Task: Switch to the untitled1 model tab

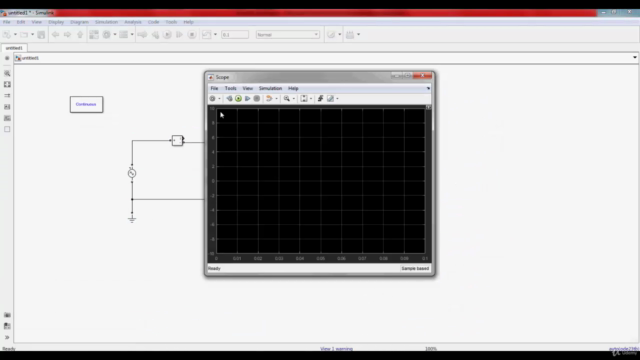Action: 14,48
